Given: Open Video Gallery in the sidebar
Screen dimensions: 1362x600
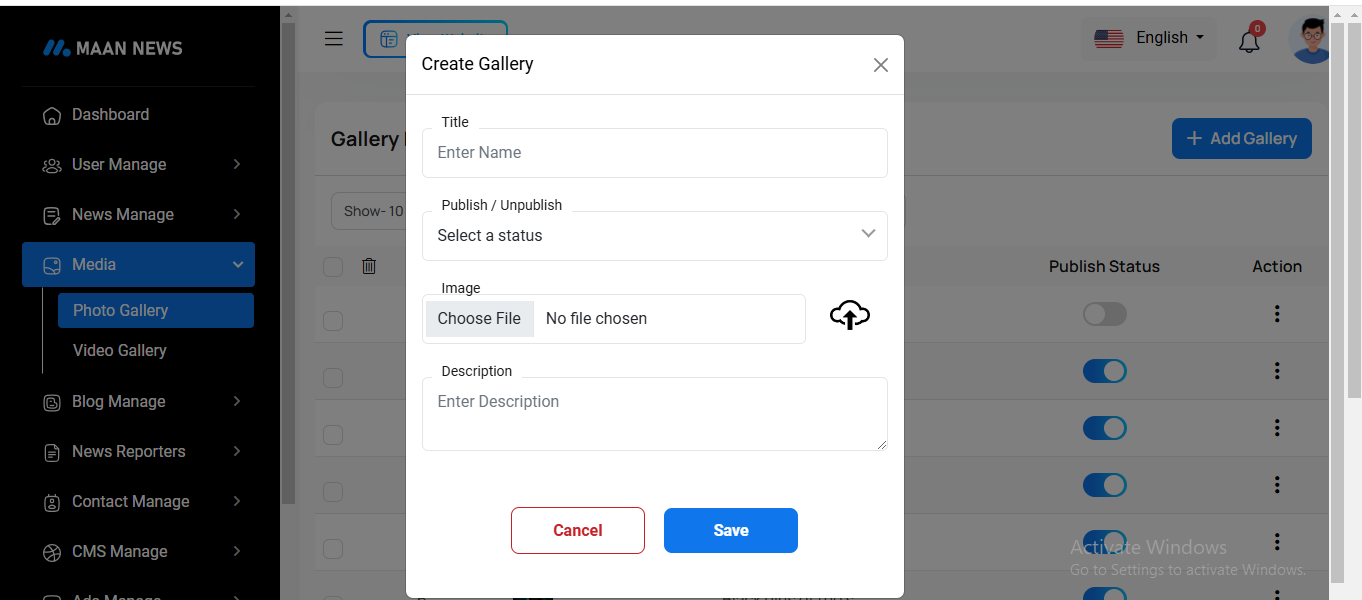Looking at the screenshot, I should point(119,351).
